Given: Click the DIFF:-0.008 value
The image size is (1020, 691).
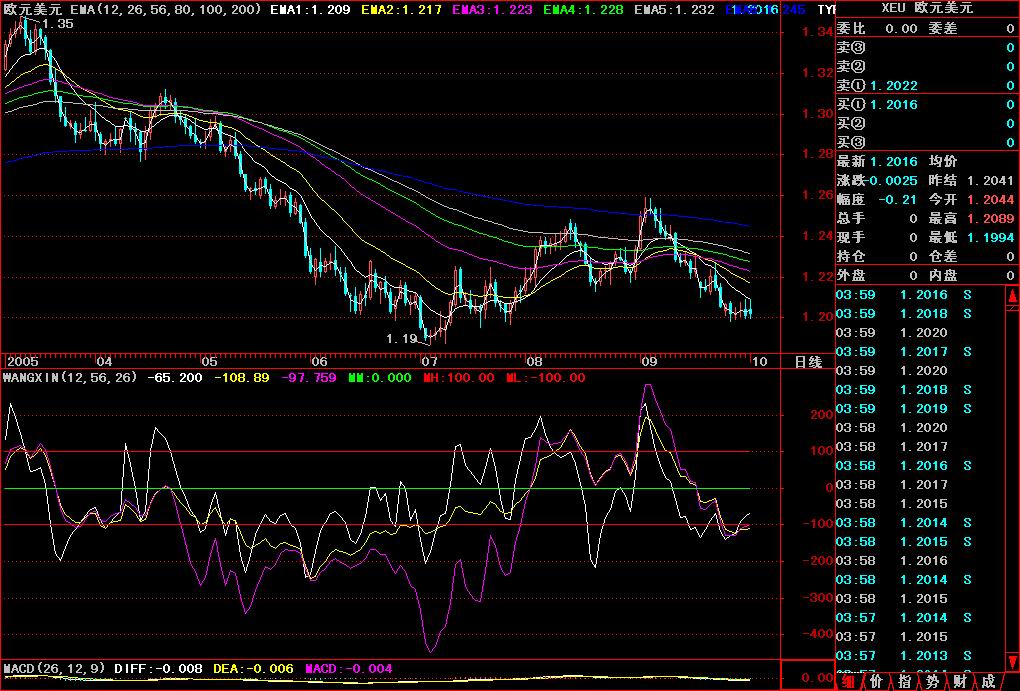Looking at the screenshot, I should (x=158, y=668).
